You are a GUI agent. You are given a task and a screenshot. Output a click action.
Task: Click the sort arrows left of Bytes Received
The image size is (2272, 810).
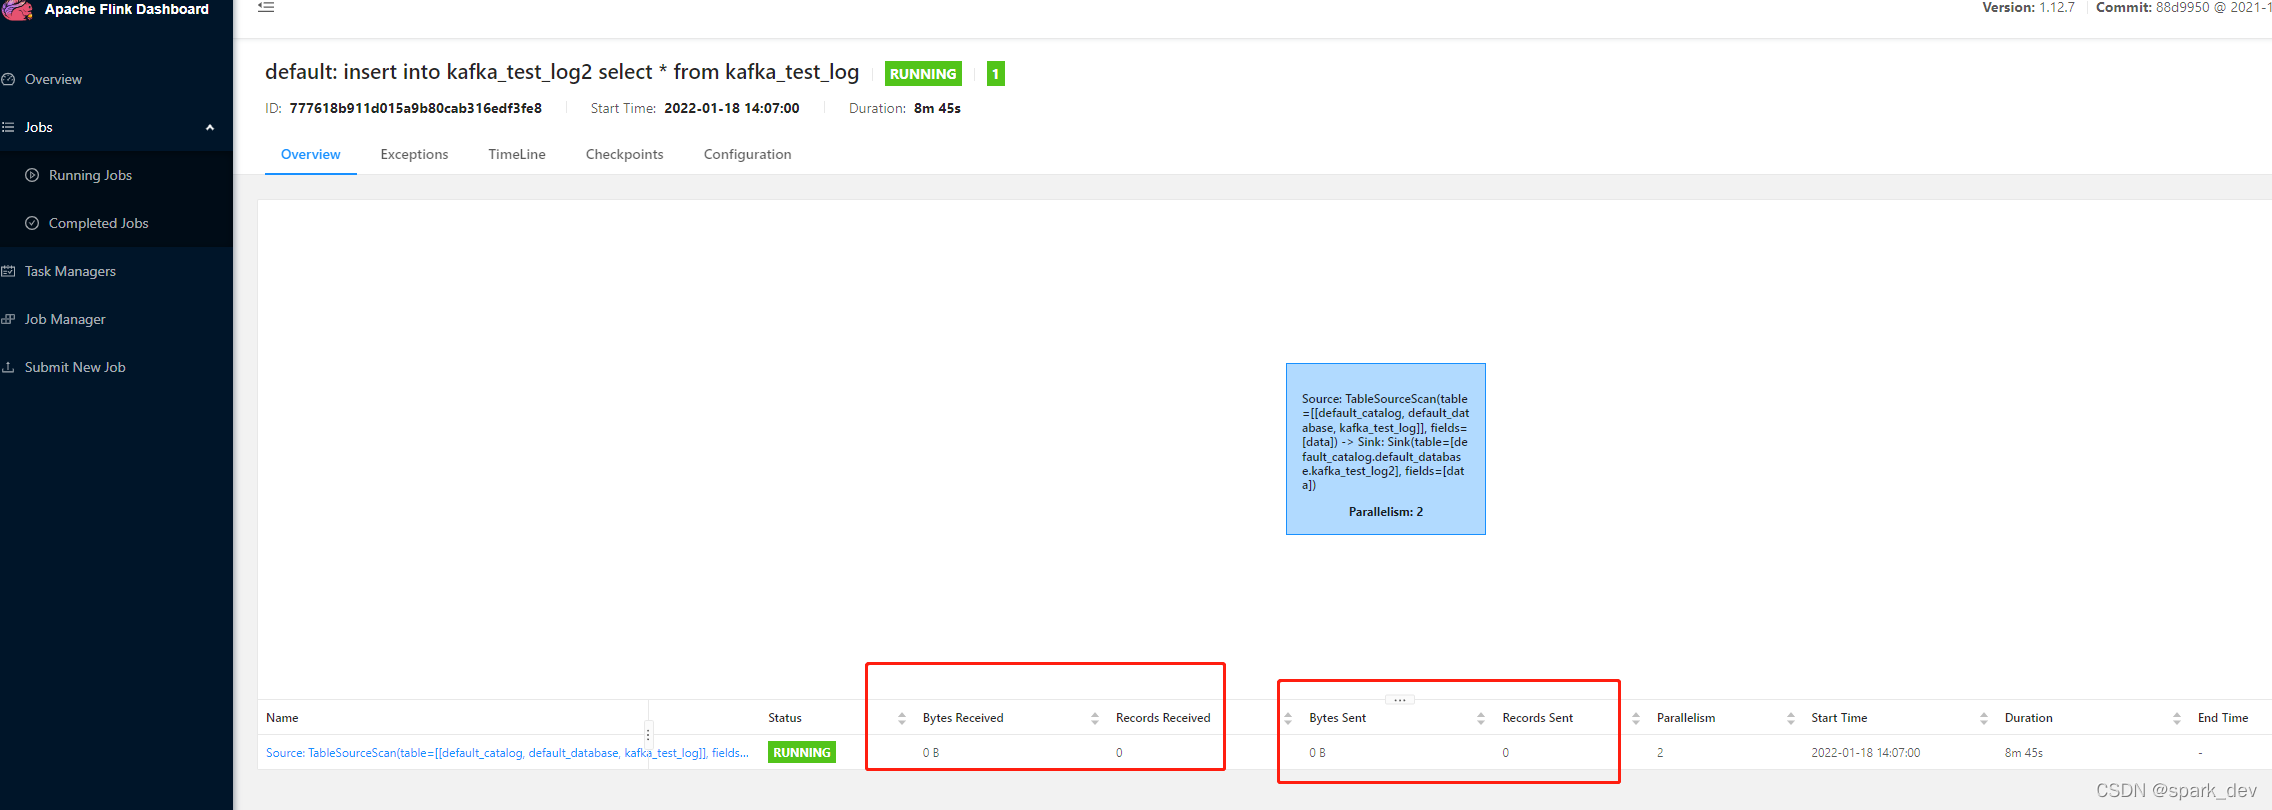[x=901, y=718]
